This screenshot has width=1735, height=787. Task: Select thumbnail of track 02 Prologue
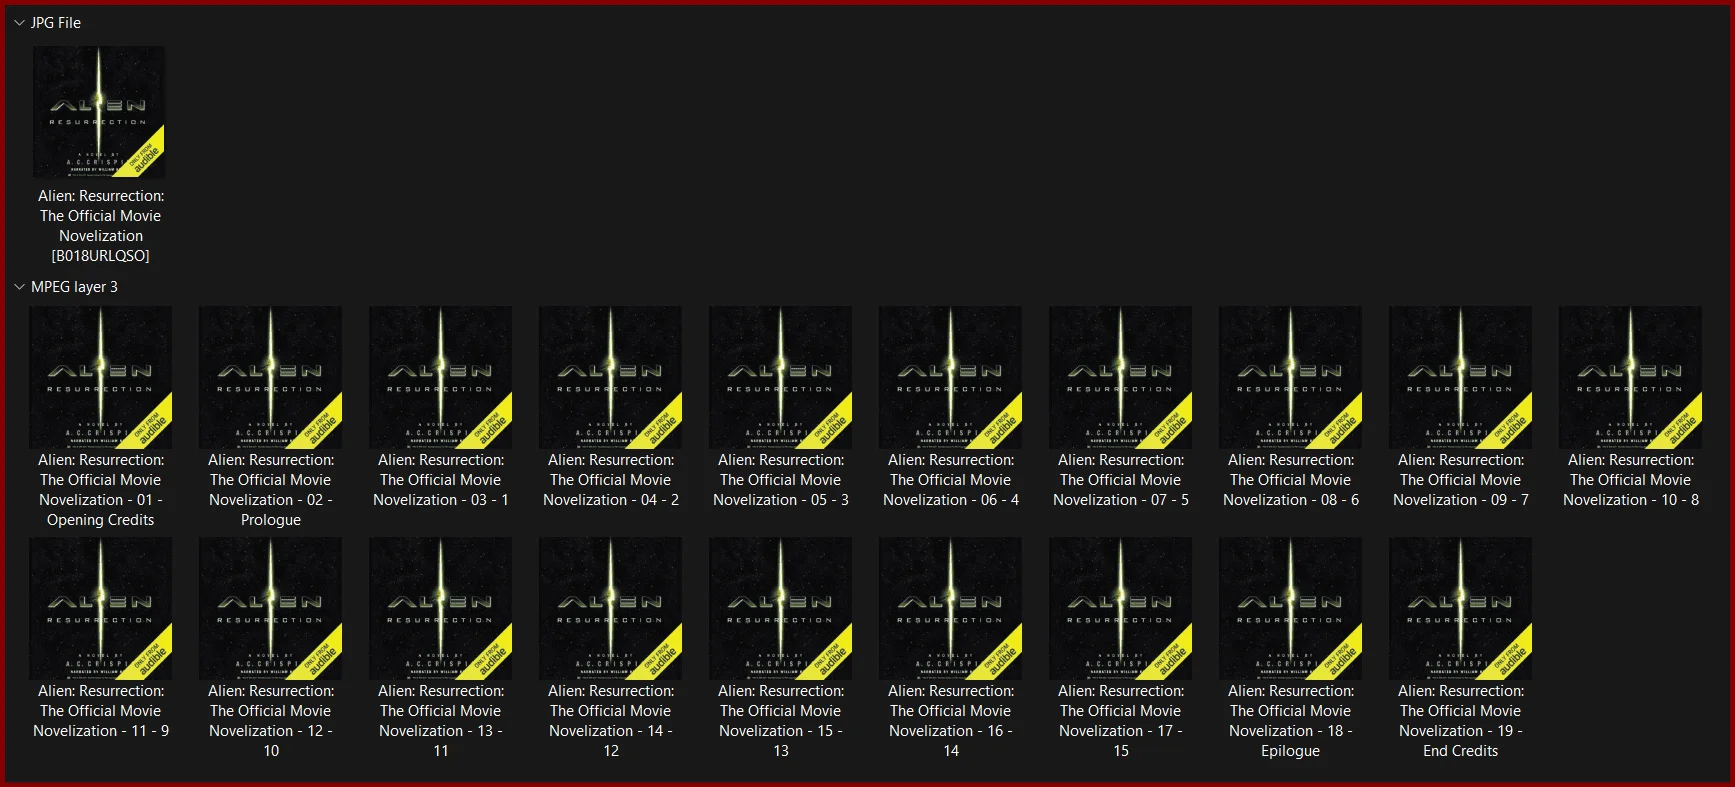point(271,377)
